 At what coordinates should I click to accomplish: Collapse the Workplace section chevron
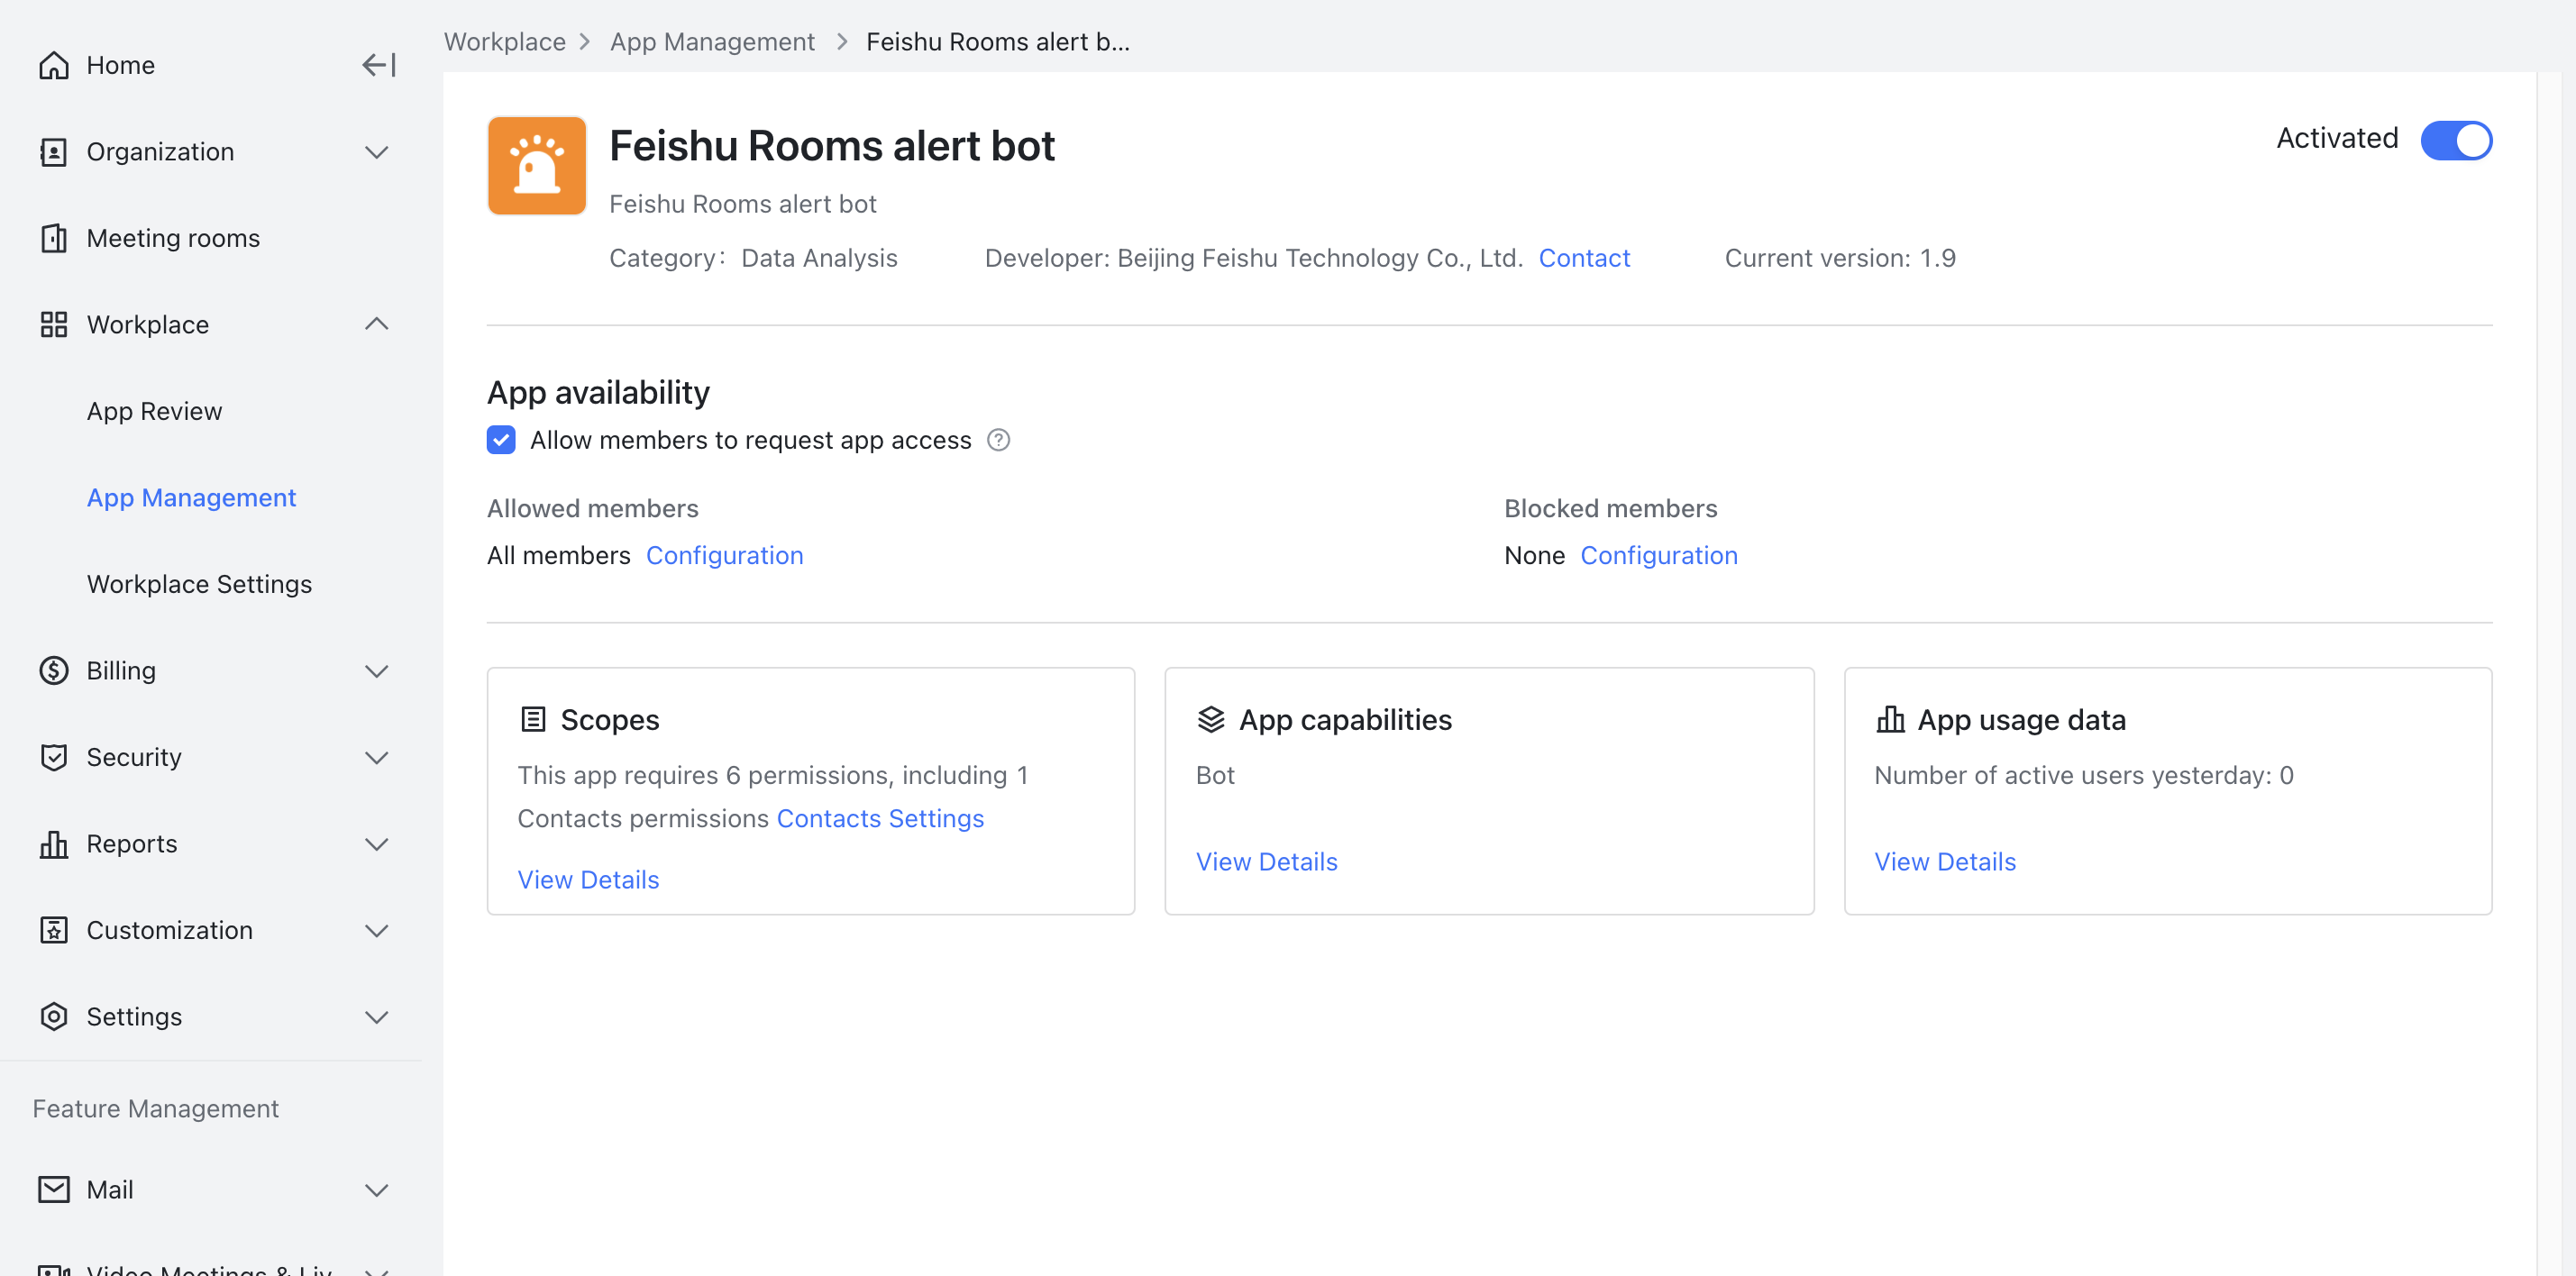coord(377,324)
